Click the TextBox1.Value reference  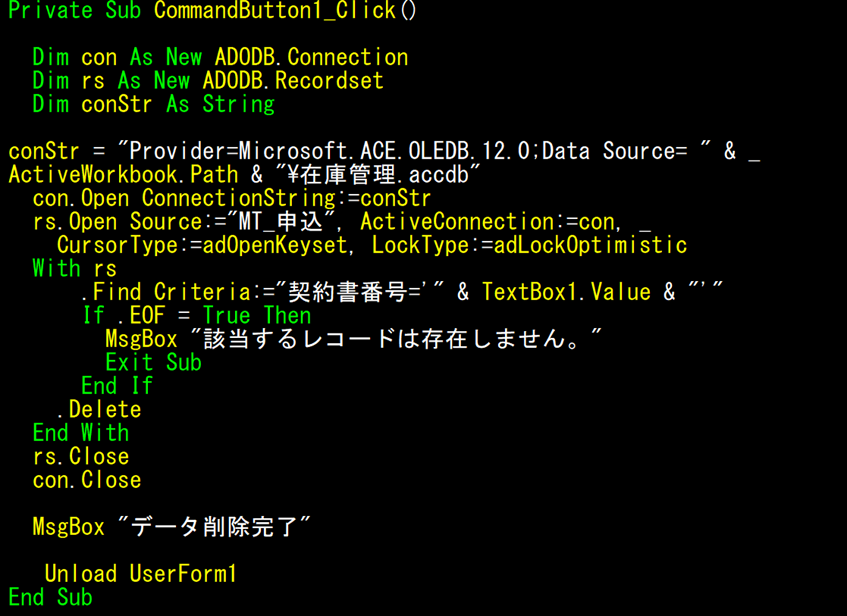(x=566, y=292)
